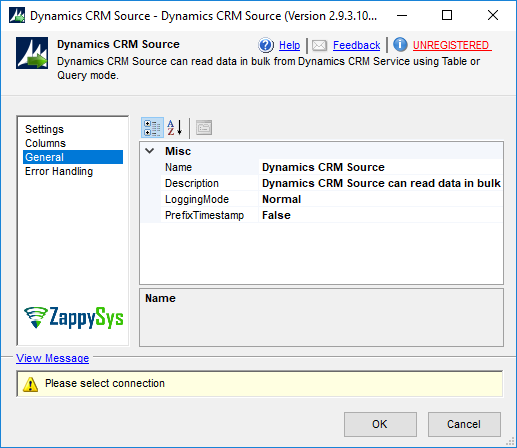Click the Cancel button
Screen dimensions: 517x448
coord(464,424)
